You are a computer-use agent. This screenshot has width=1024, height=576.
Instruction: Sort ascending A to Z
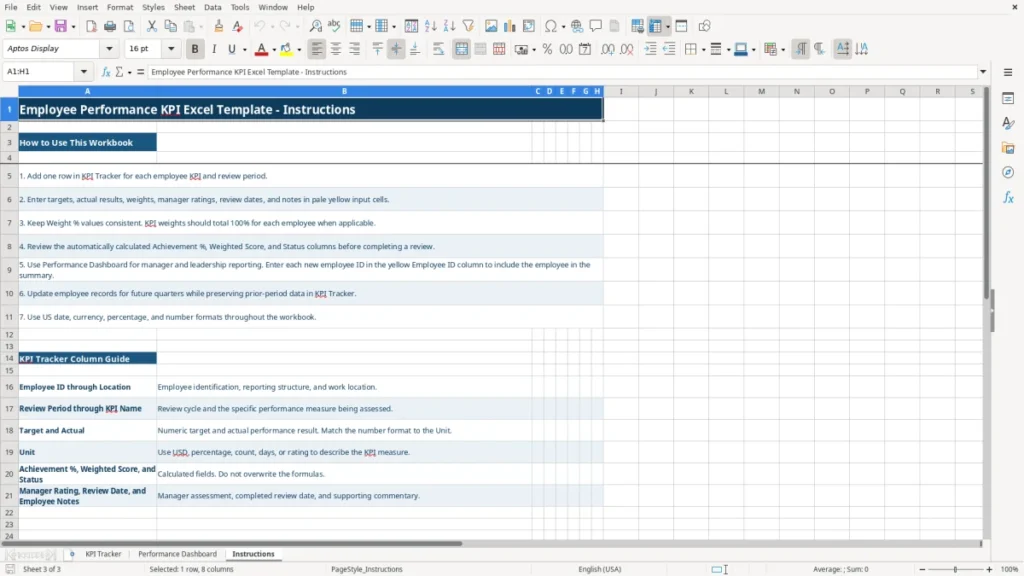pyautogui.click(x=430, y=26)
